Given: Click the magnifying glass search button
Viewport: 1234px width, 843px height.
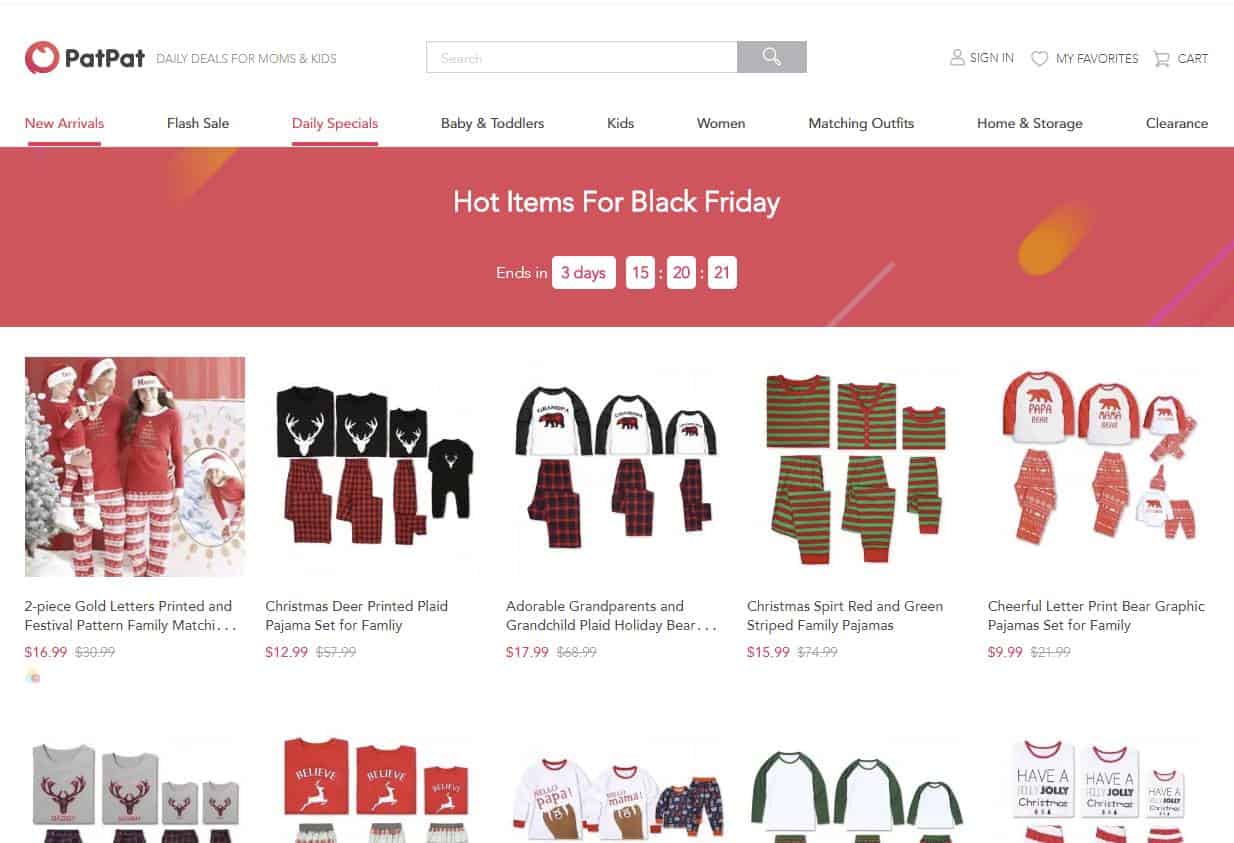Looking at the screenshot, I should (772, 57).
